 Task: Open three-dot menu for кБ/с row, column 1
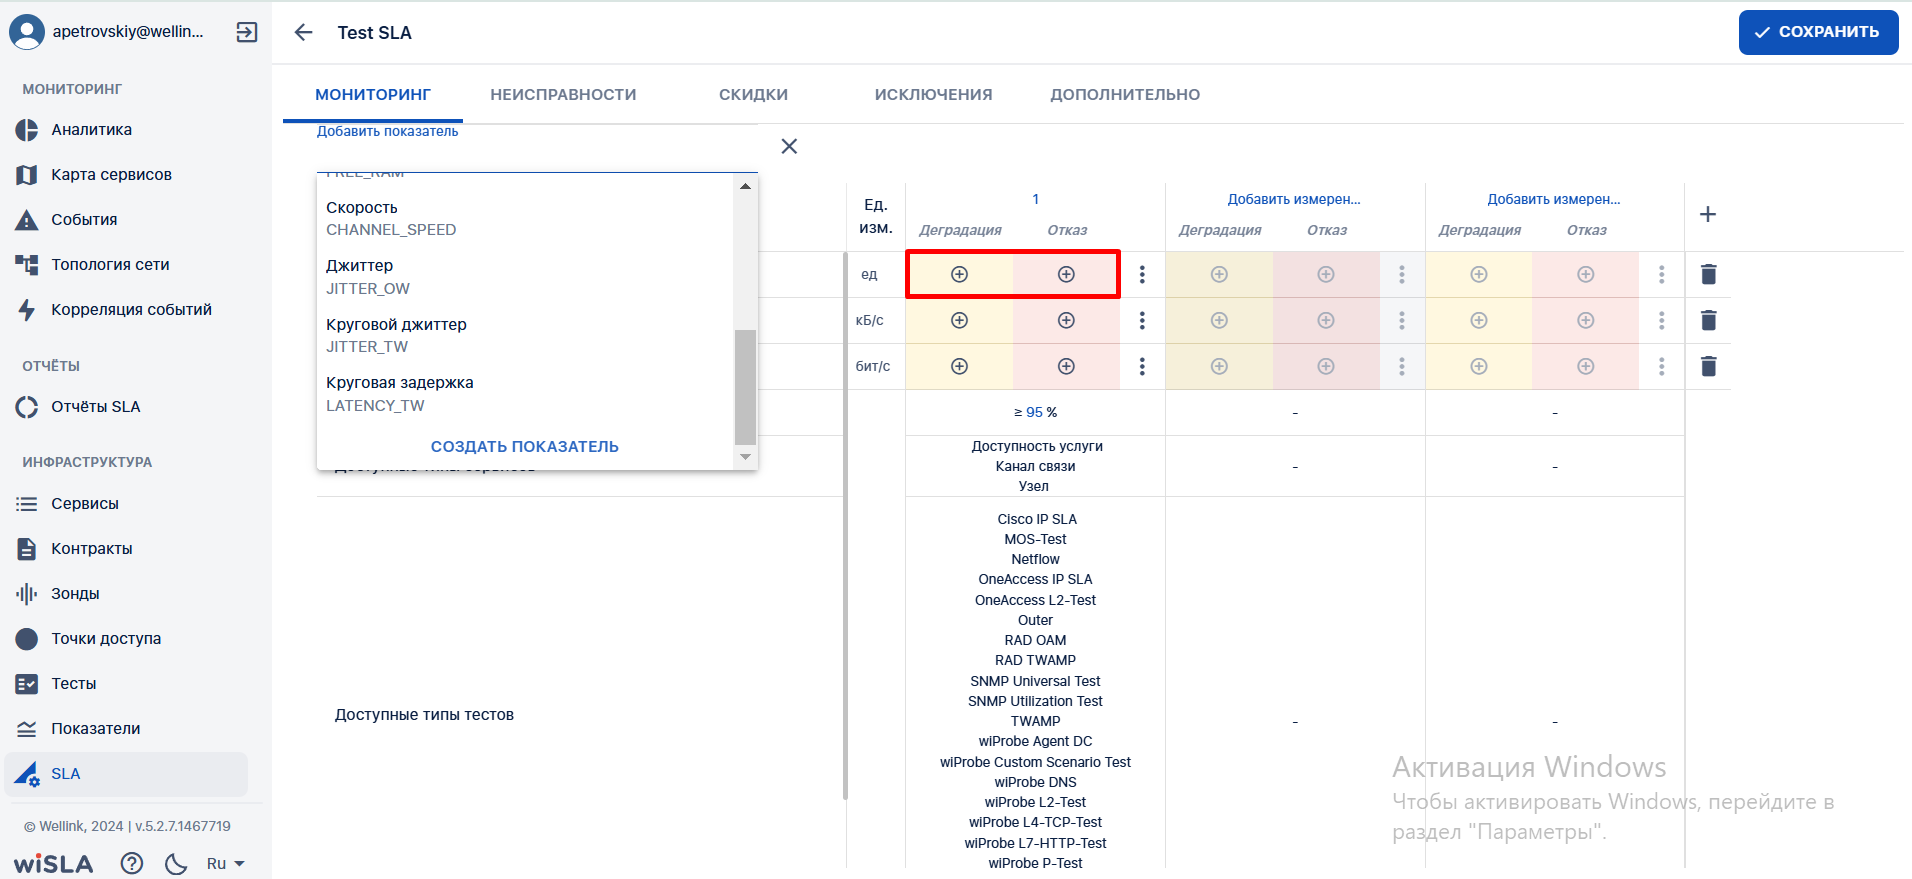[1142, 321]
